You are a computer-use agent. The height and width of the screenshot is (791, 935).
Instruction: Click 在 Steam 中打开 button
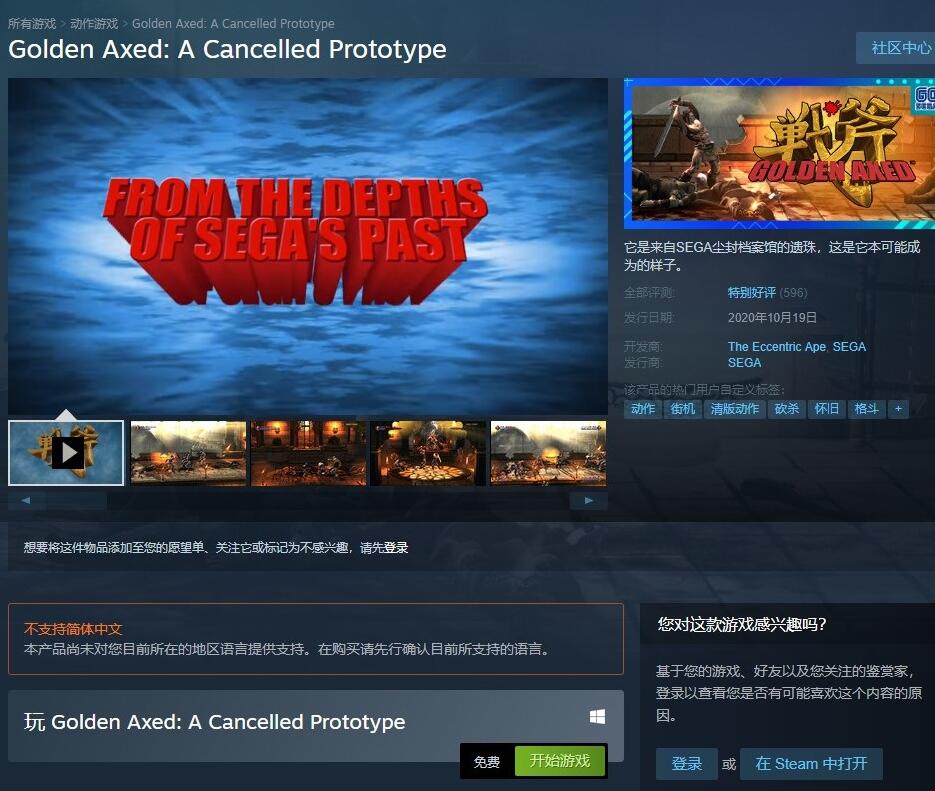811,764
